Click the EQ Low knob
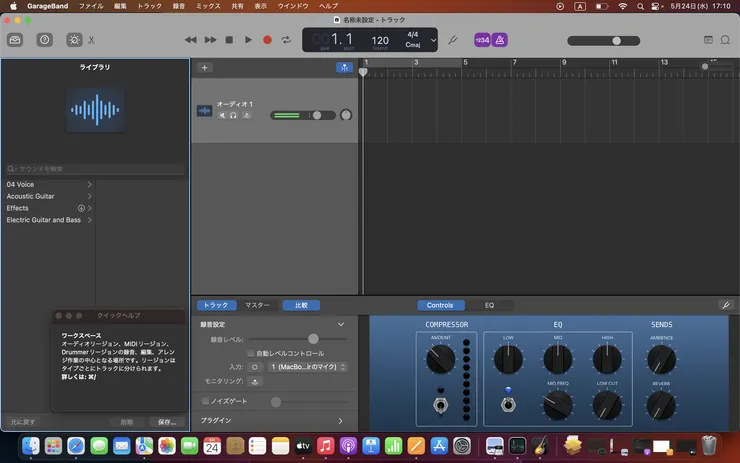Image resolution: width=740 pixels, height=463 pixels. coord(508,359)
